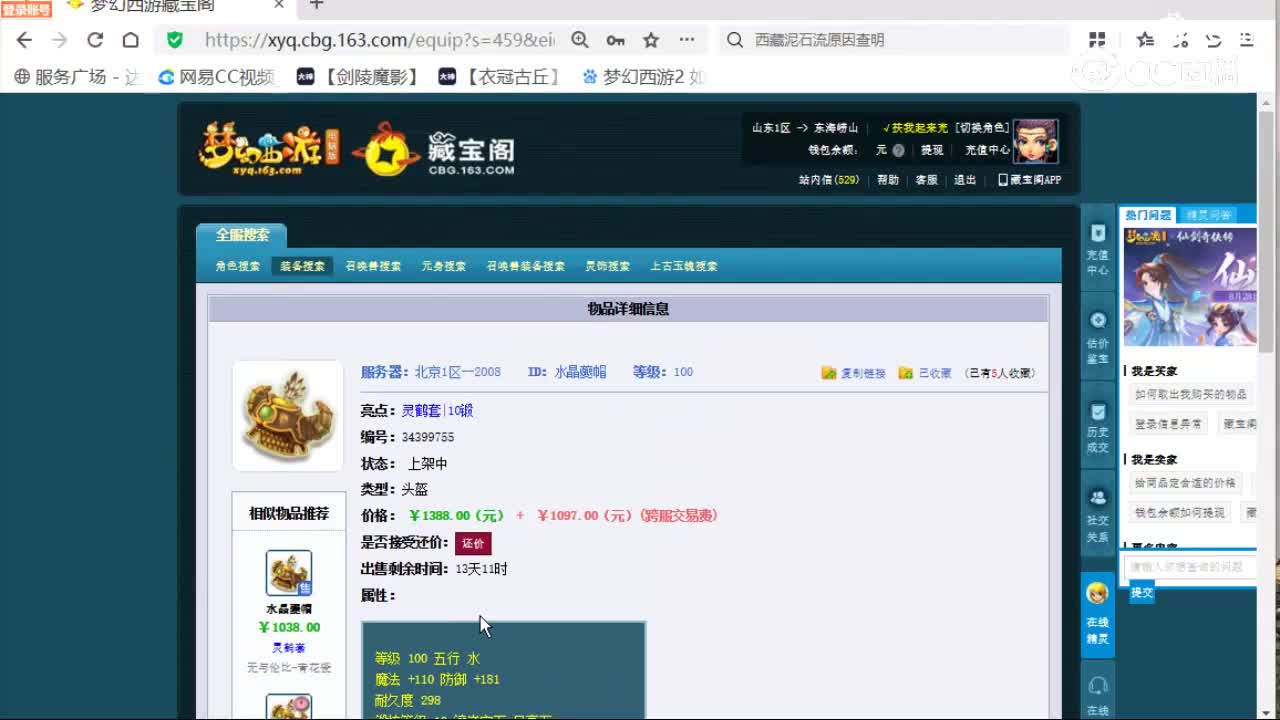Switch to 召唤兽搜索
The image size is (1280, 720).
(x=373, y=266)
